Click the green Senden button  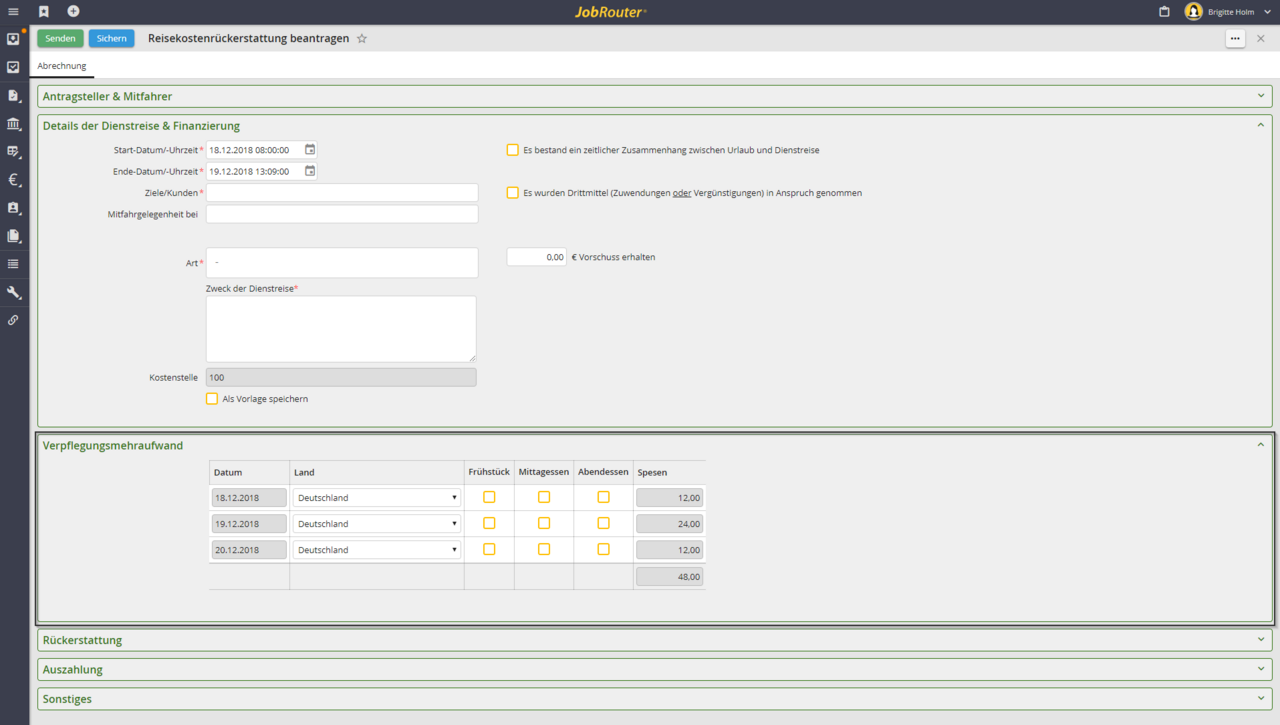(x=60, y=39)
